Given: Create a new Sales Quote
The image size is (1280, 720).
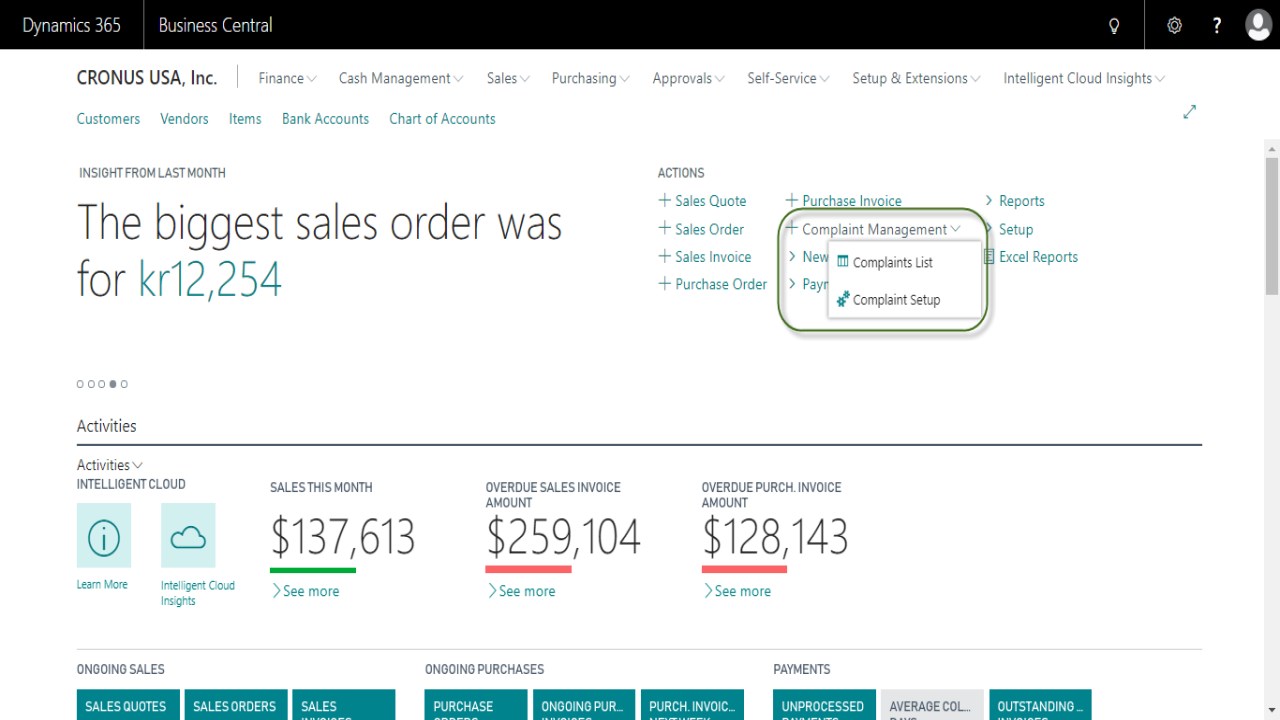Looking at the screenshot, I should coord(710,201).
